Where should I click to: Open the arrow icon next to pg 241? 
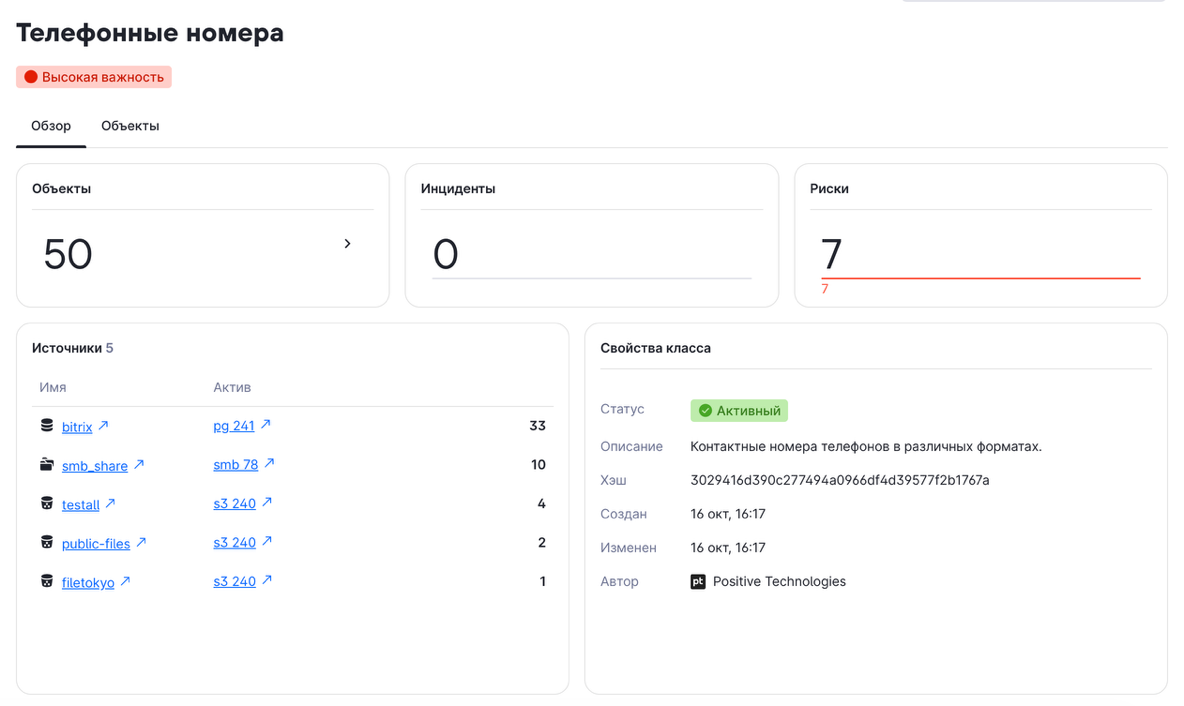click(266, 425)
